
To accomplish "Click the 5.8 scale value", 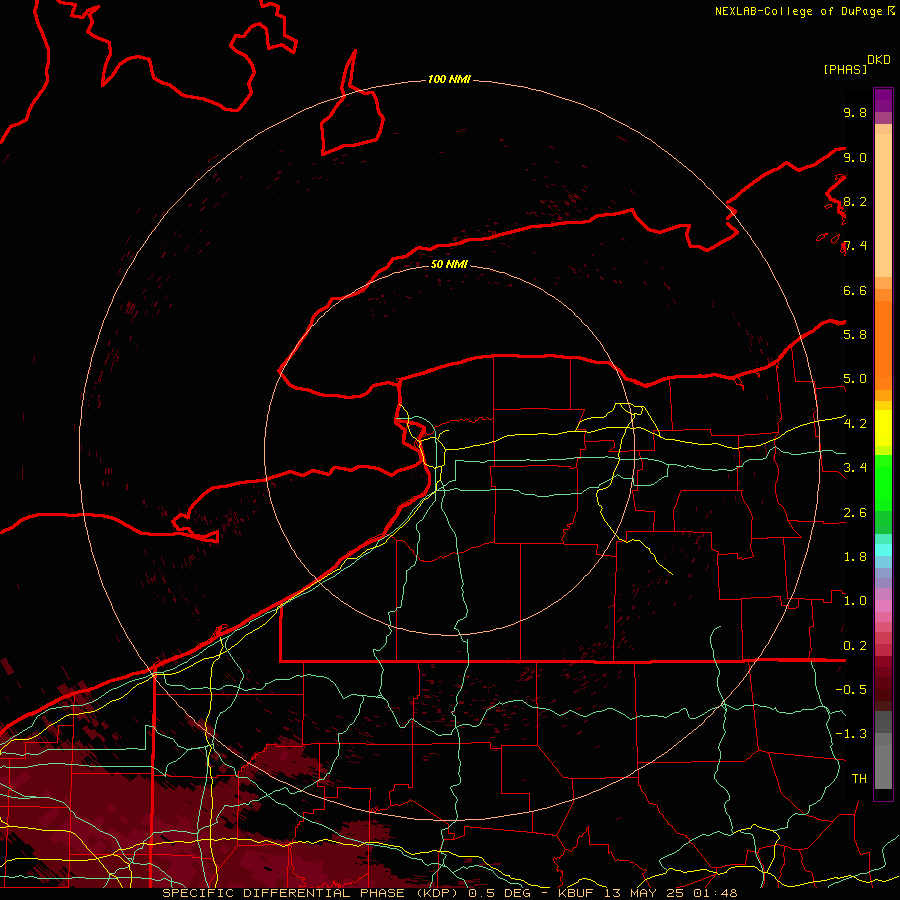I will 855,334.
